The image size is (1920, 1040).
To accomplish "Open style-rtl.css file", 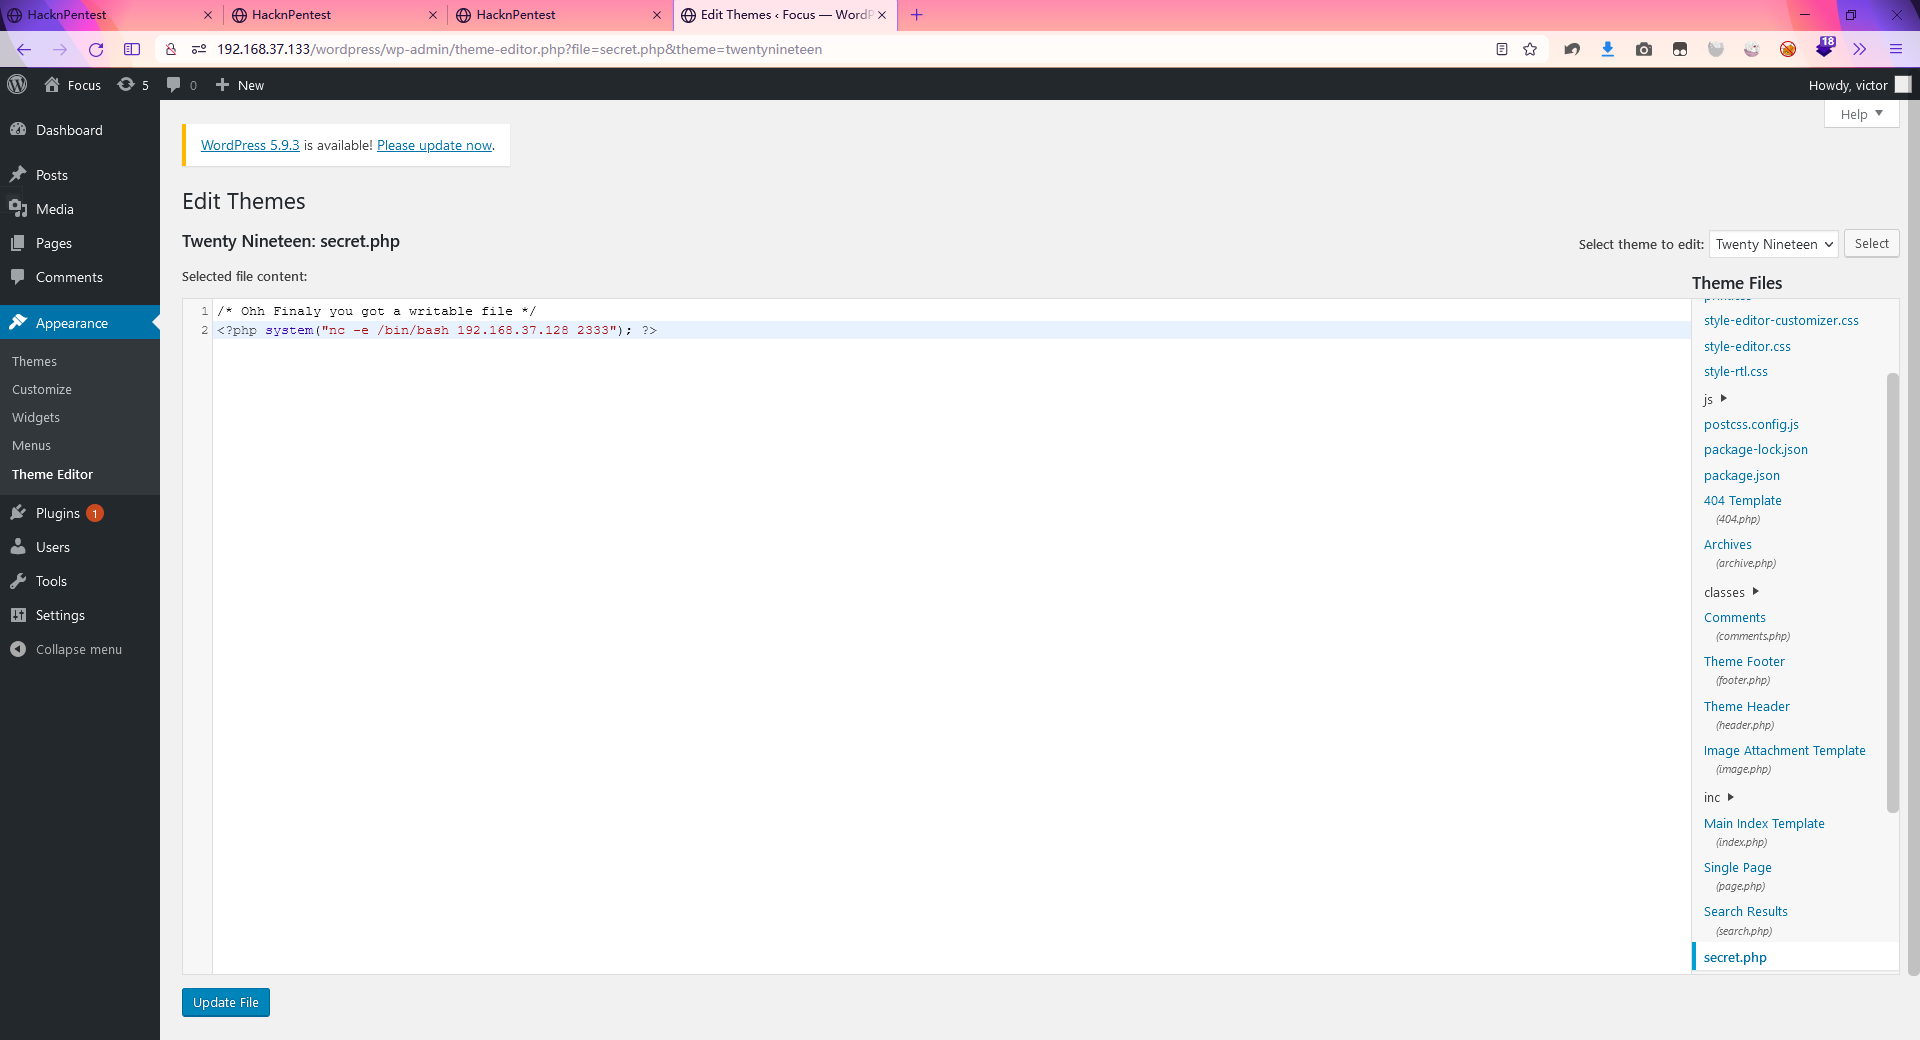I will [1735, 371].
